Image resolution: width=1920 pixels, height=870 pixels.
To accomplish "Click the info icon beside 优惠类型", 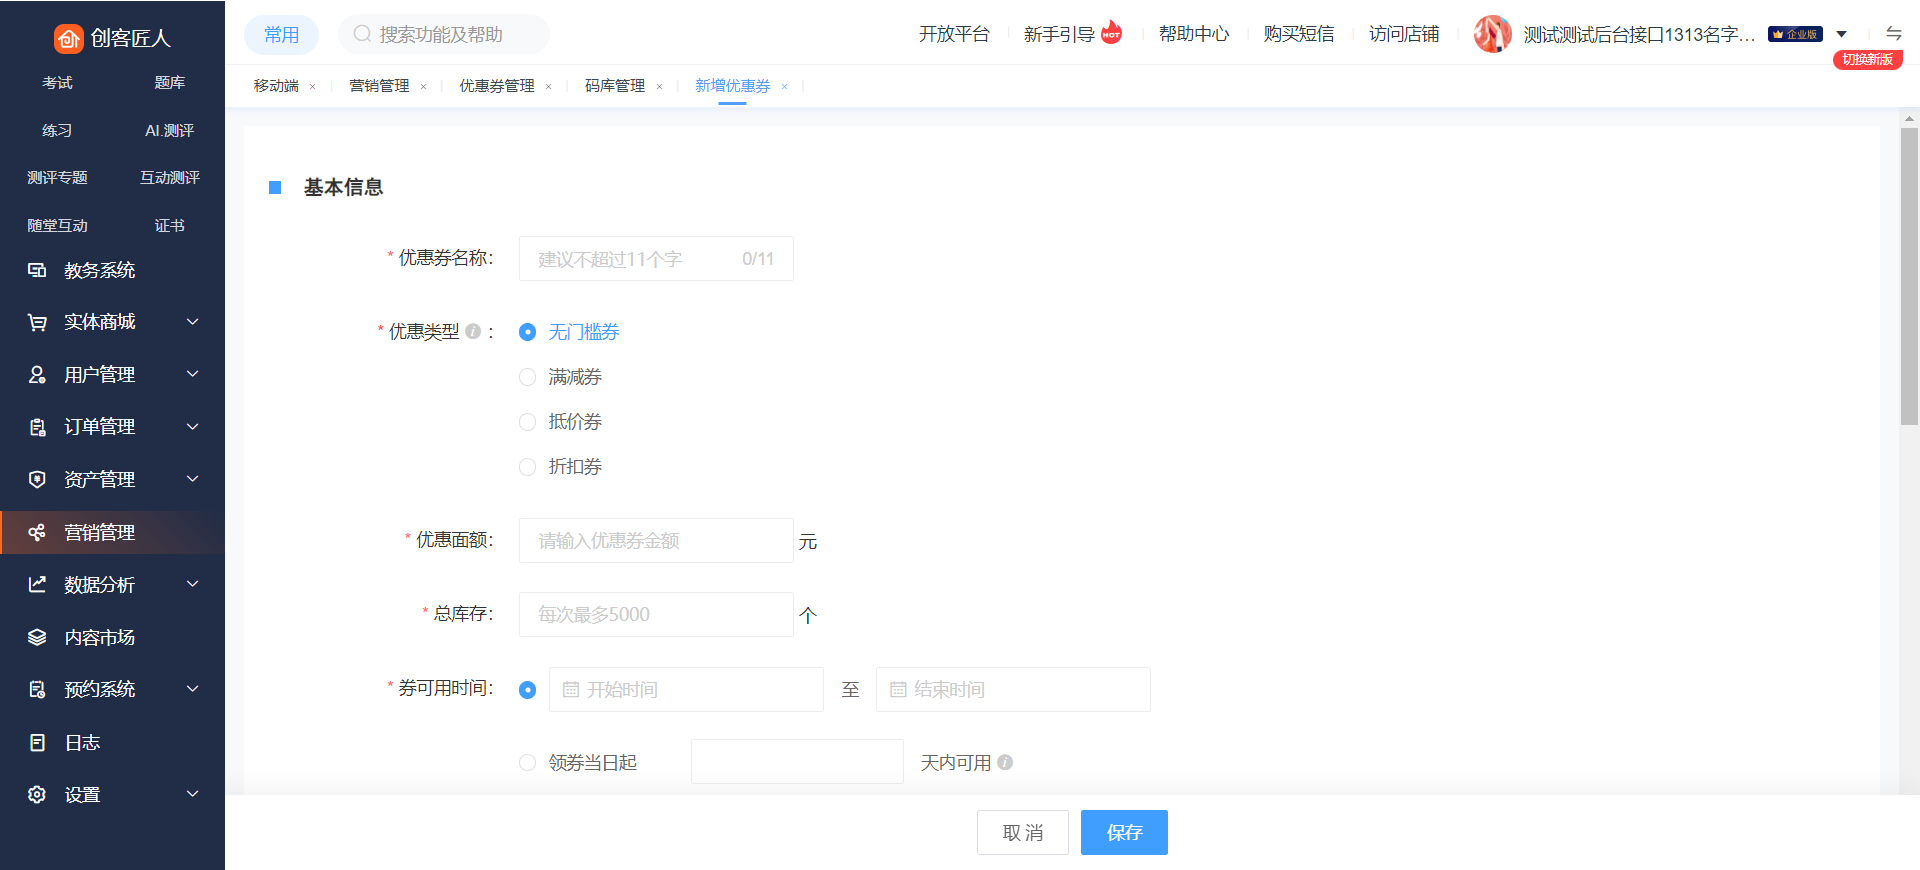I will pos(473,331).
